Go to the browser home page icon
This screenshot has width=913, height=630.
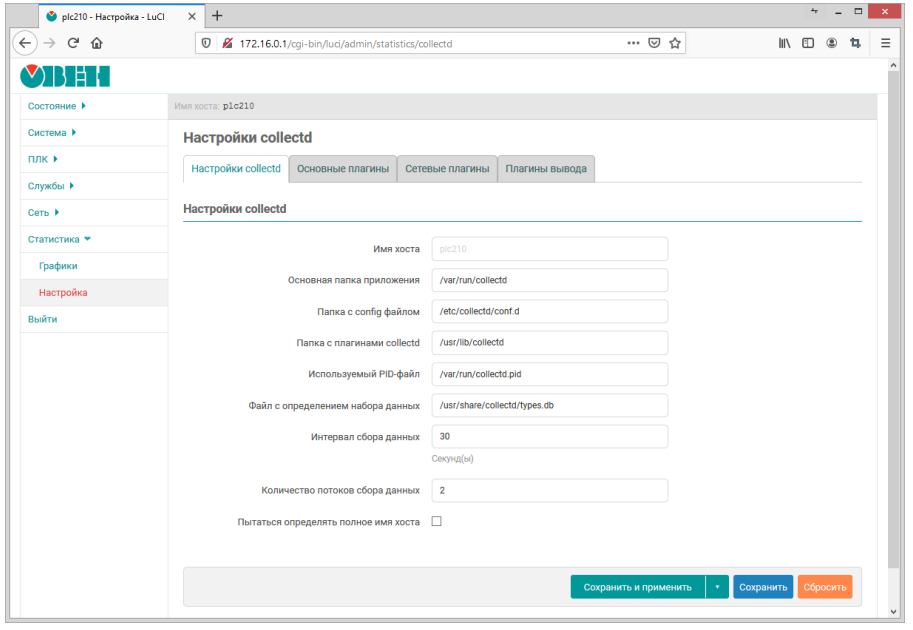pyautogui.click(x=97, y=43)
